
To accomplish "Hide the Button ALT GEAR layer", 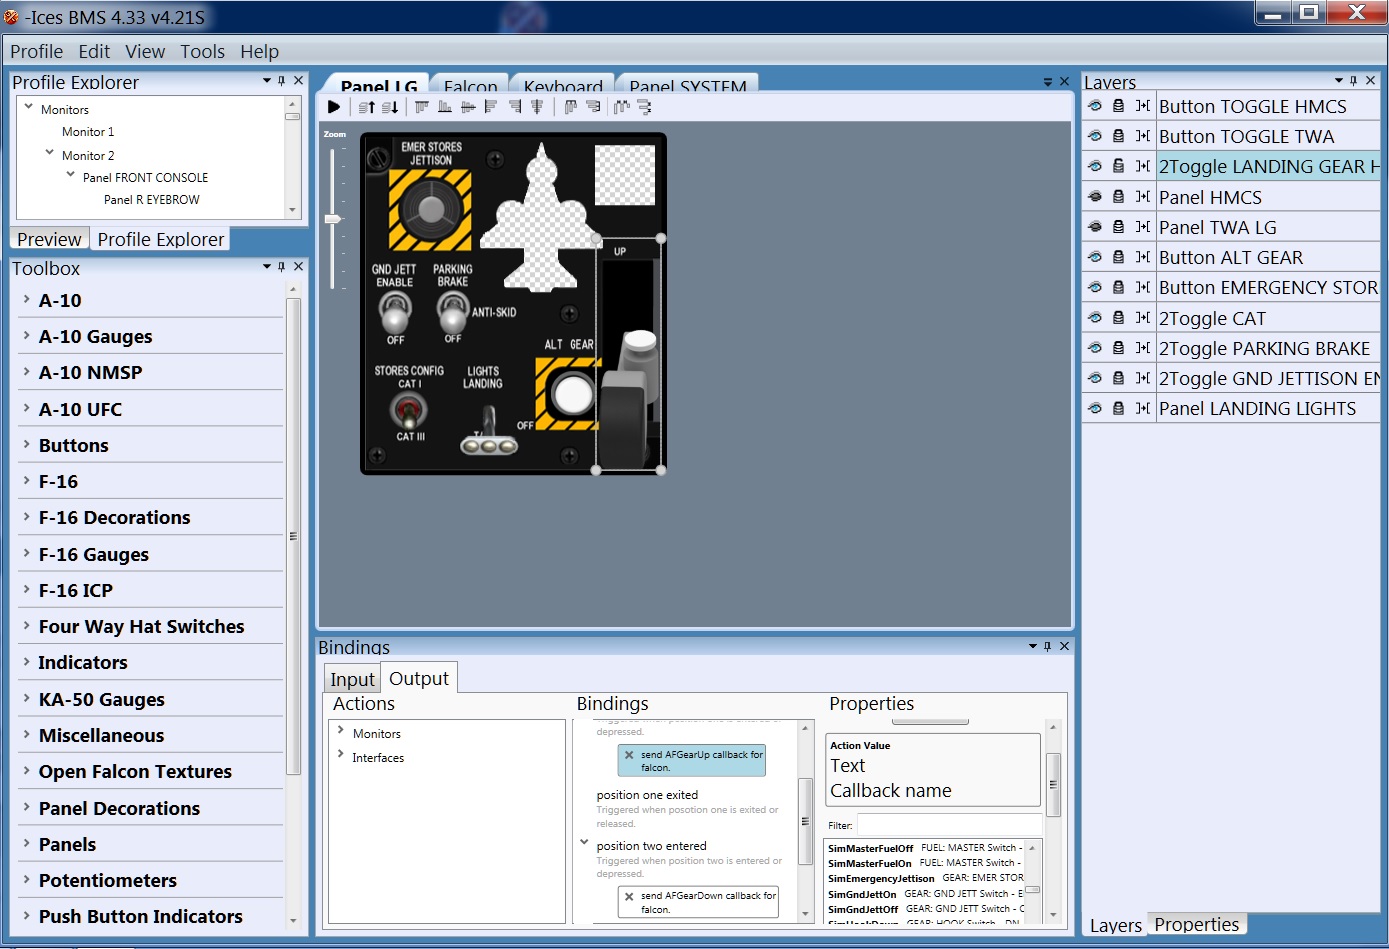I will (x=1095, y=257).
